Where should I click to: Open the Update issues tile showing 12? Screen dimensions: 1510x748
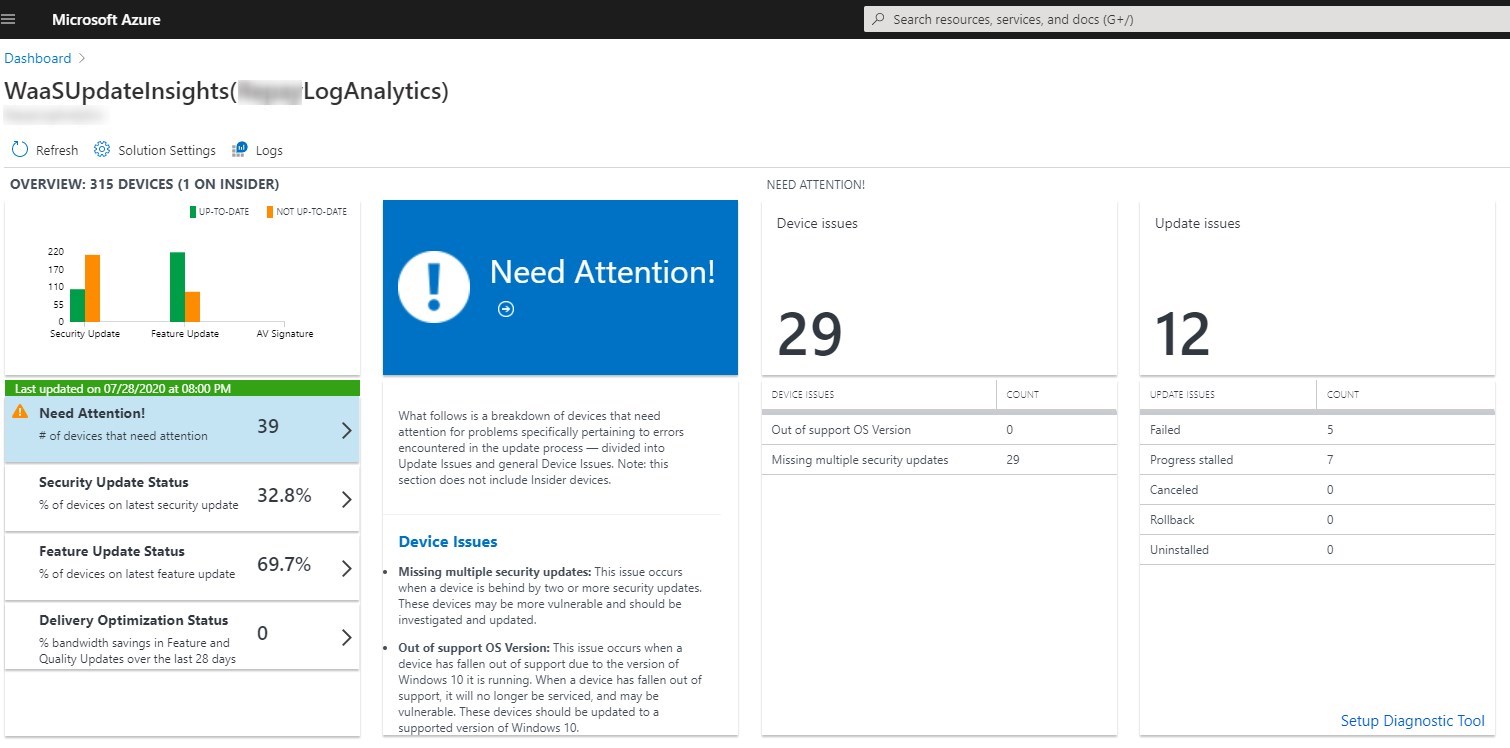[x=1317, y=288]
